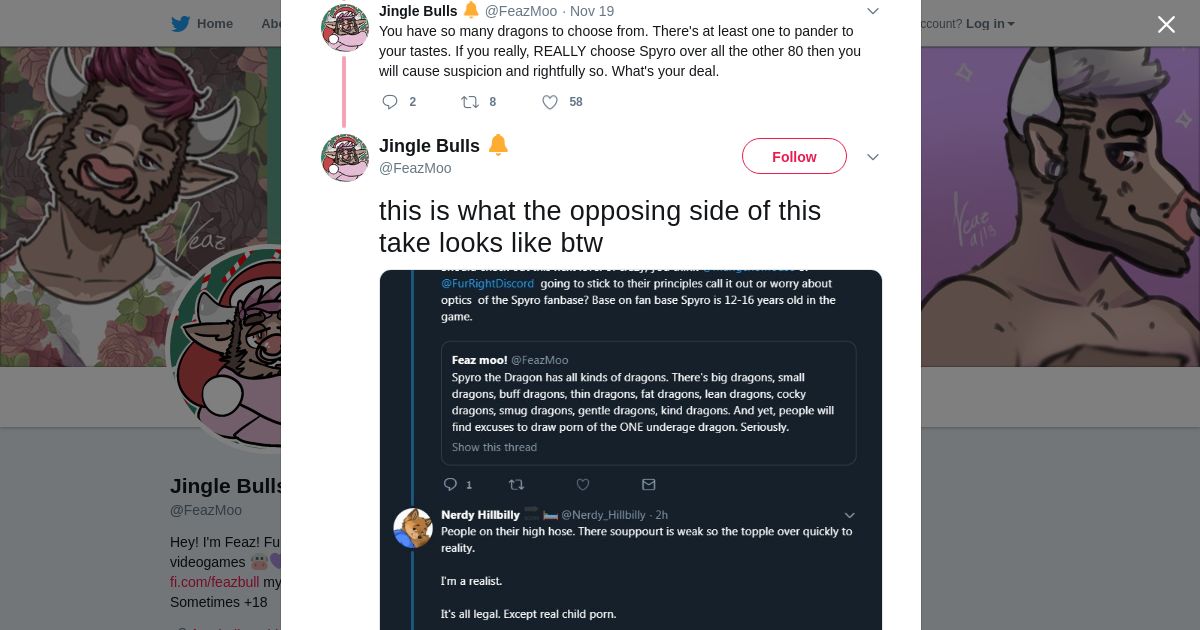Viewport: 1200px width, 630px height.
Task: Click the fi.com/feazbull bio link
Action: (214, 582)
